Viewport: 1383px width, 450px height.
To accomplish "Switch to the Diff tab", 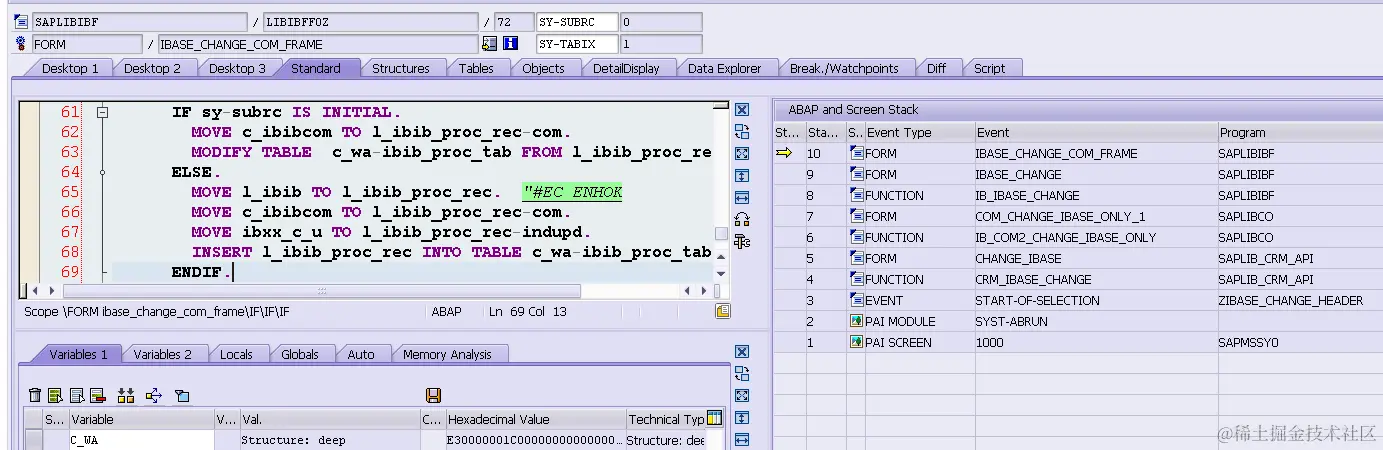I will (x=936, y=68).
